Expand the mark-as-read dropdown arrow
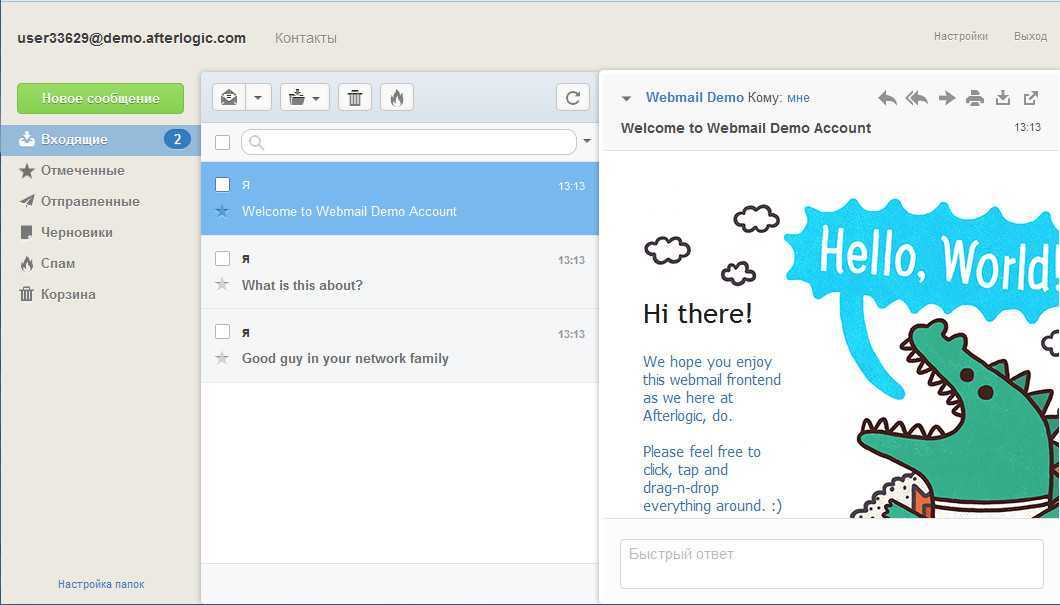 [258, 97]
